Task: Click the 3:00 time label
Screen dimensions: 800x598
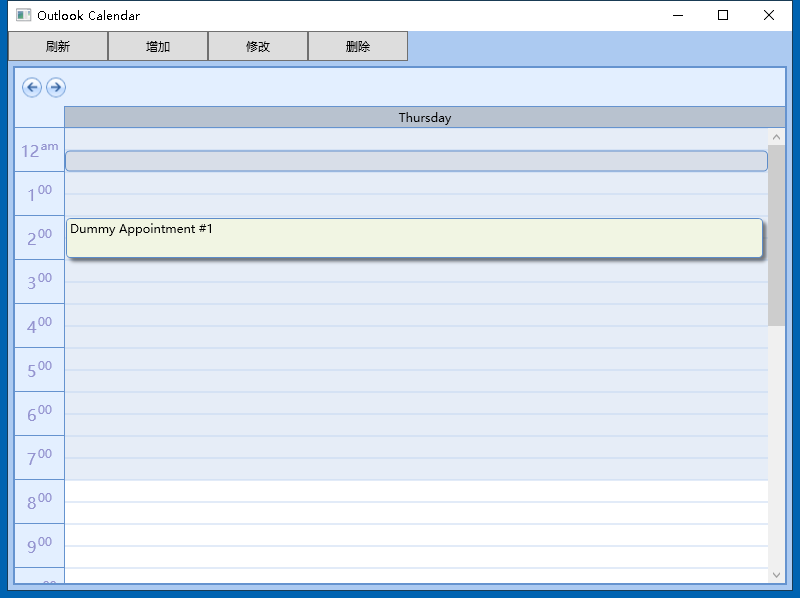Action: pyautogui.click(x=40, y=282)
